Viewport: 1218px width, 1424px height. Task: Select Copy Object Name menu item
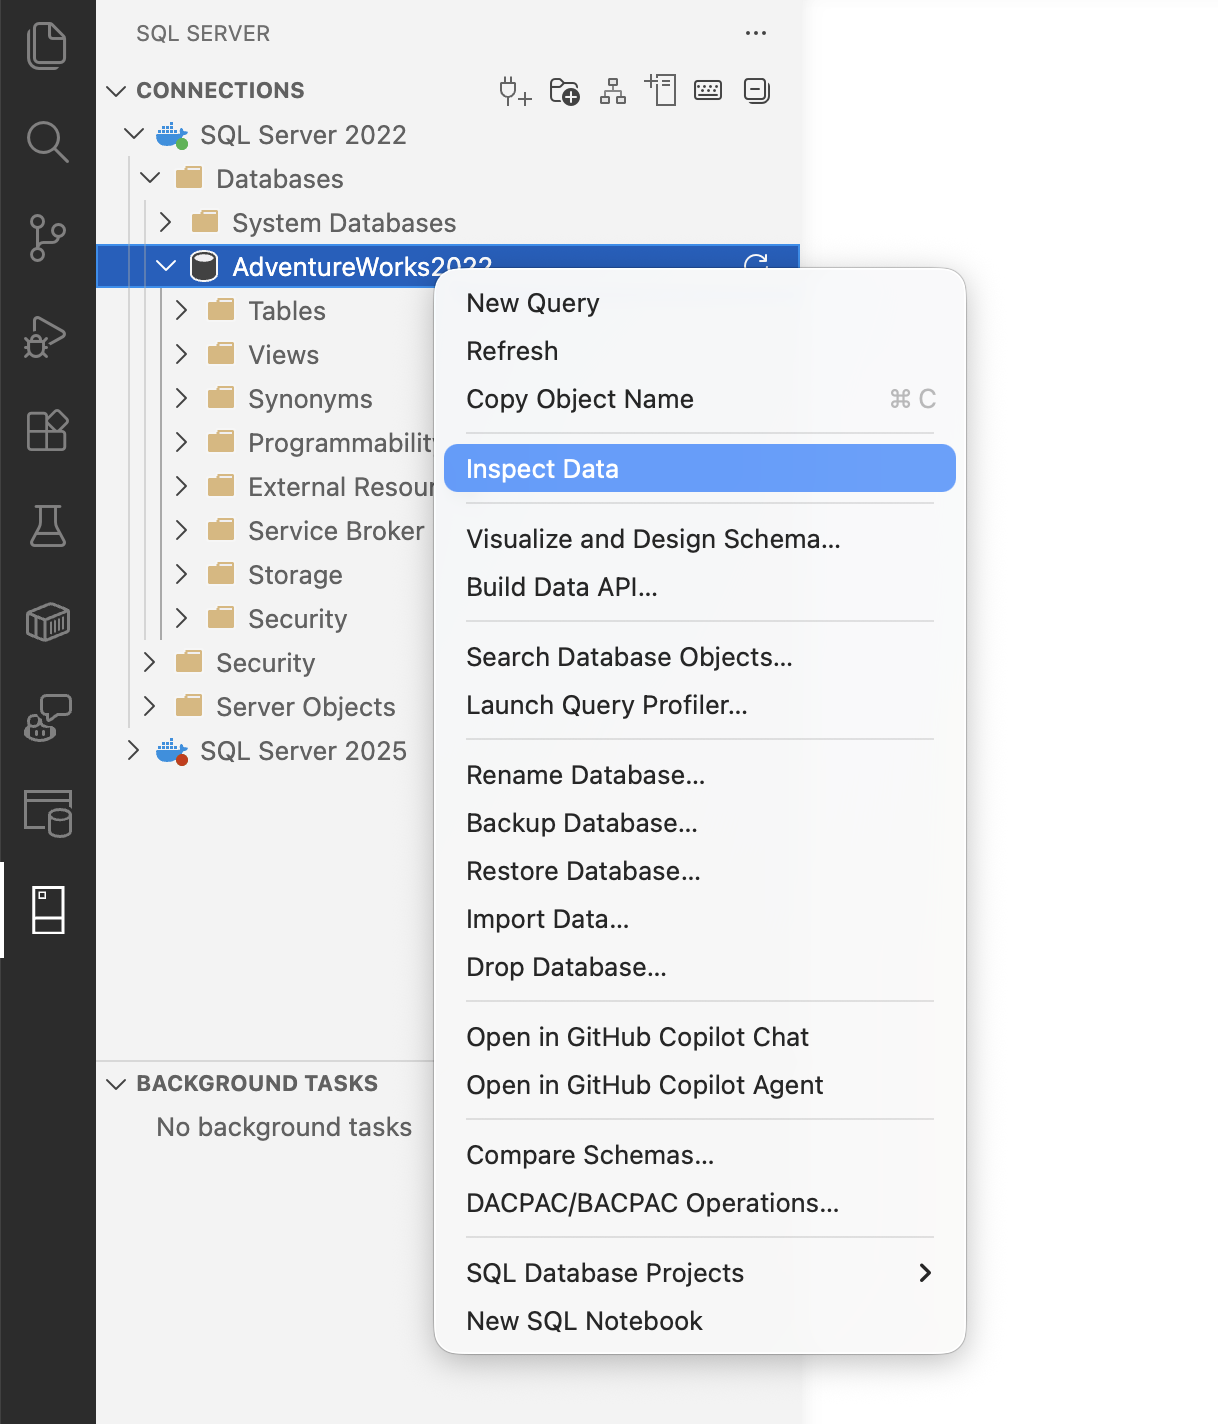[699, 399]
